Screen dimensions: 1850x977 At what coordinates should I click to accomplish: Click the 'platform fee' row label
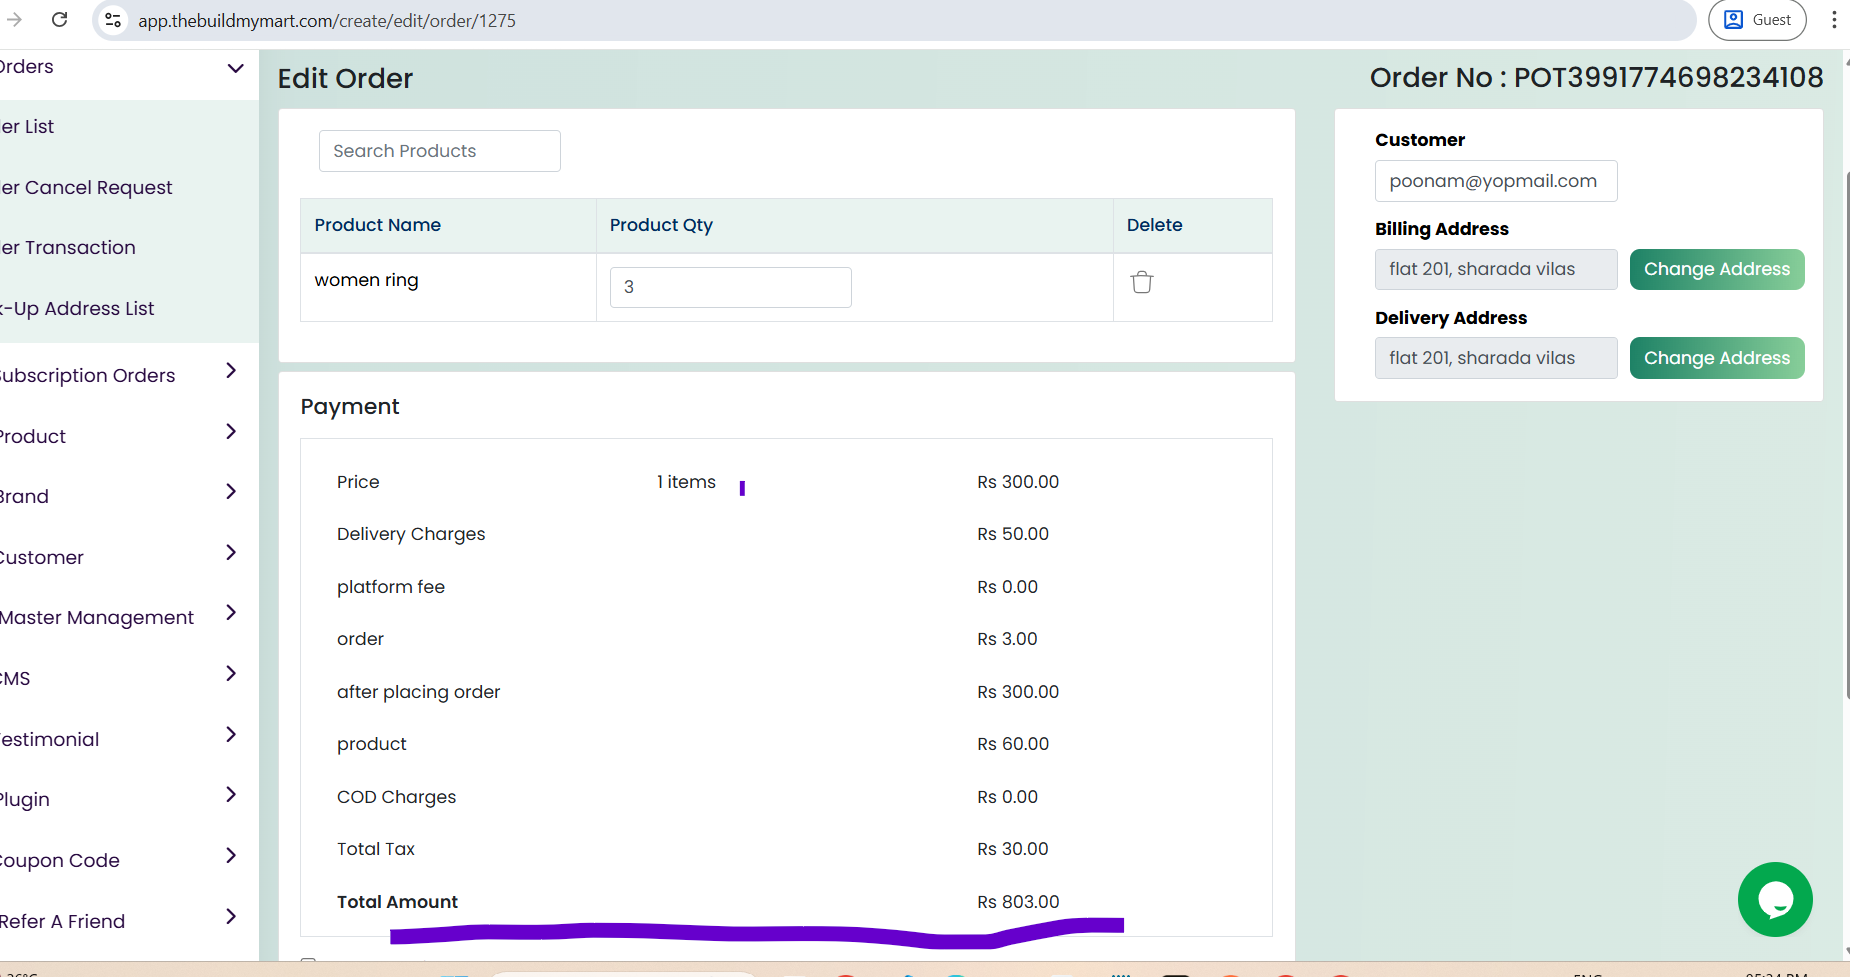[390, 587]
